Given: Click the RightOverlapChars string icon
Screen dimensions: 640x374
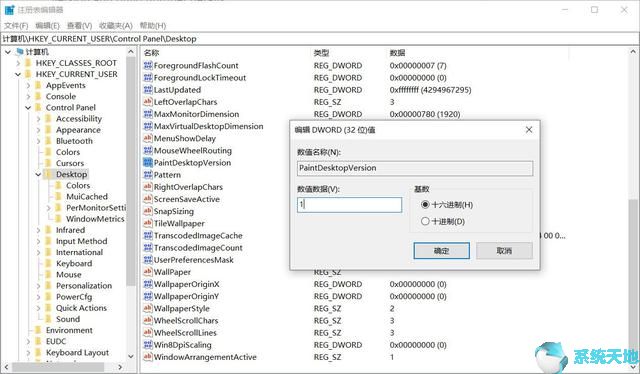Looking at the screenshot, I should tap(148, 187).
